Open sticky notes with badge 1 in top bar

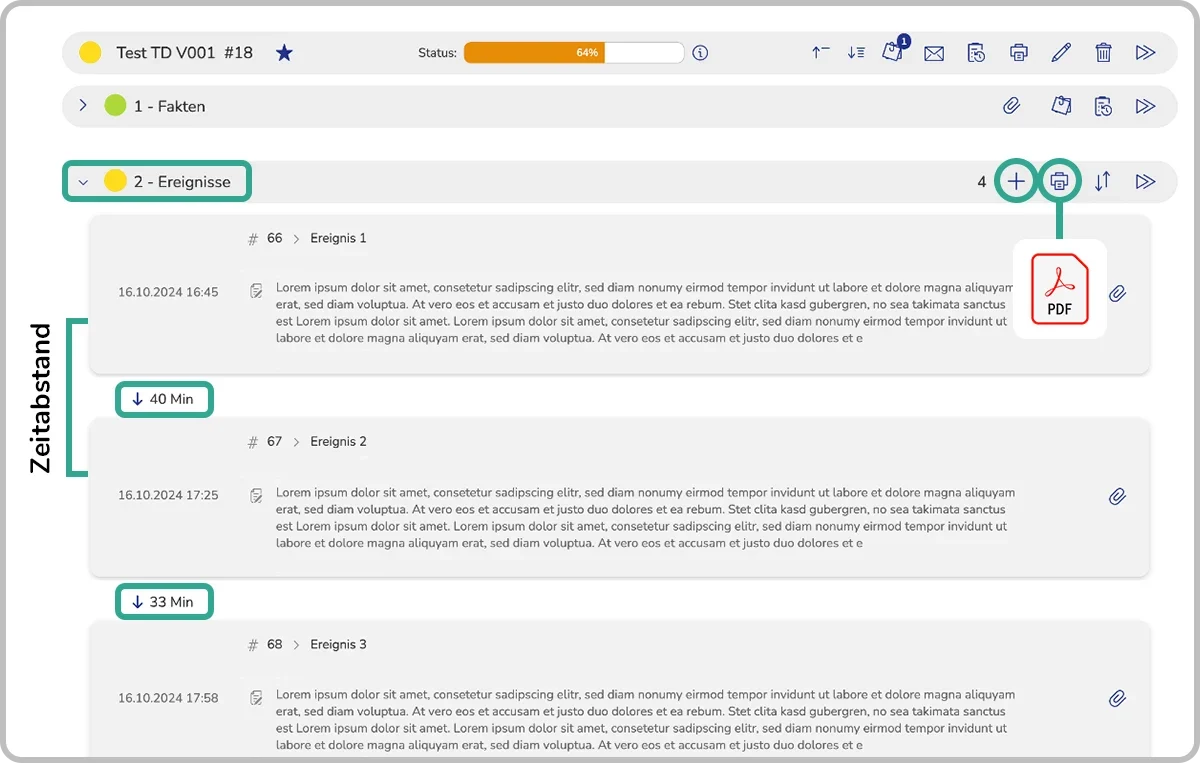(x=893, y=52)
